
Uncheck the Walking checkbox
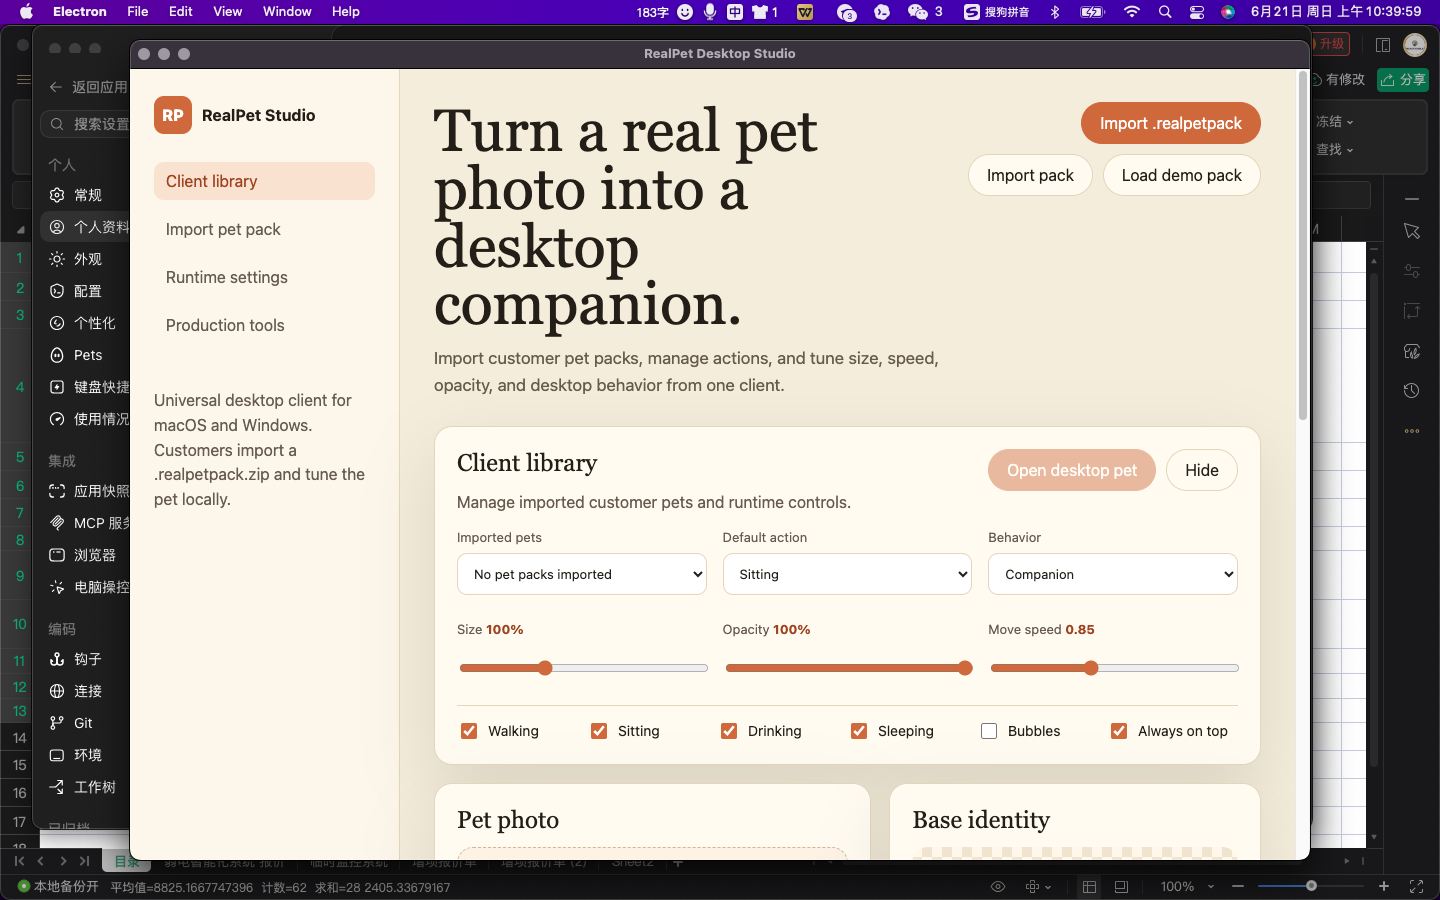(x=469, y=731)
